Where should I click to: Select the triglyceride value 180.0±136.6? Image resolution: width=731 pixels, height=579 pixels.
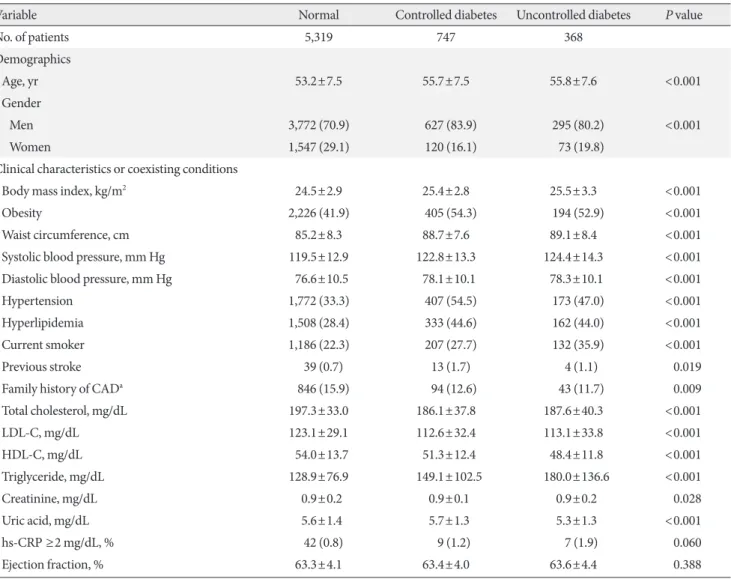click(576, 477)
